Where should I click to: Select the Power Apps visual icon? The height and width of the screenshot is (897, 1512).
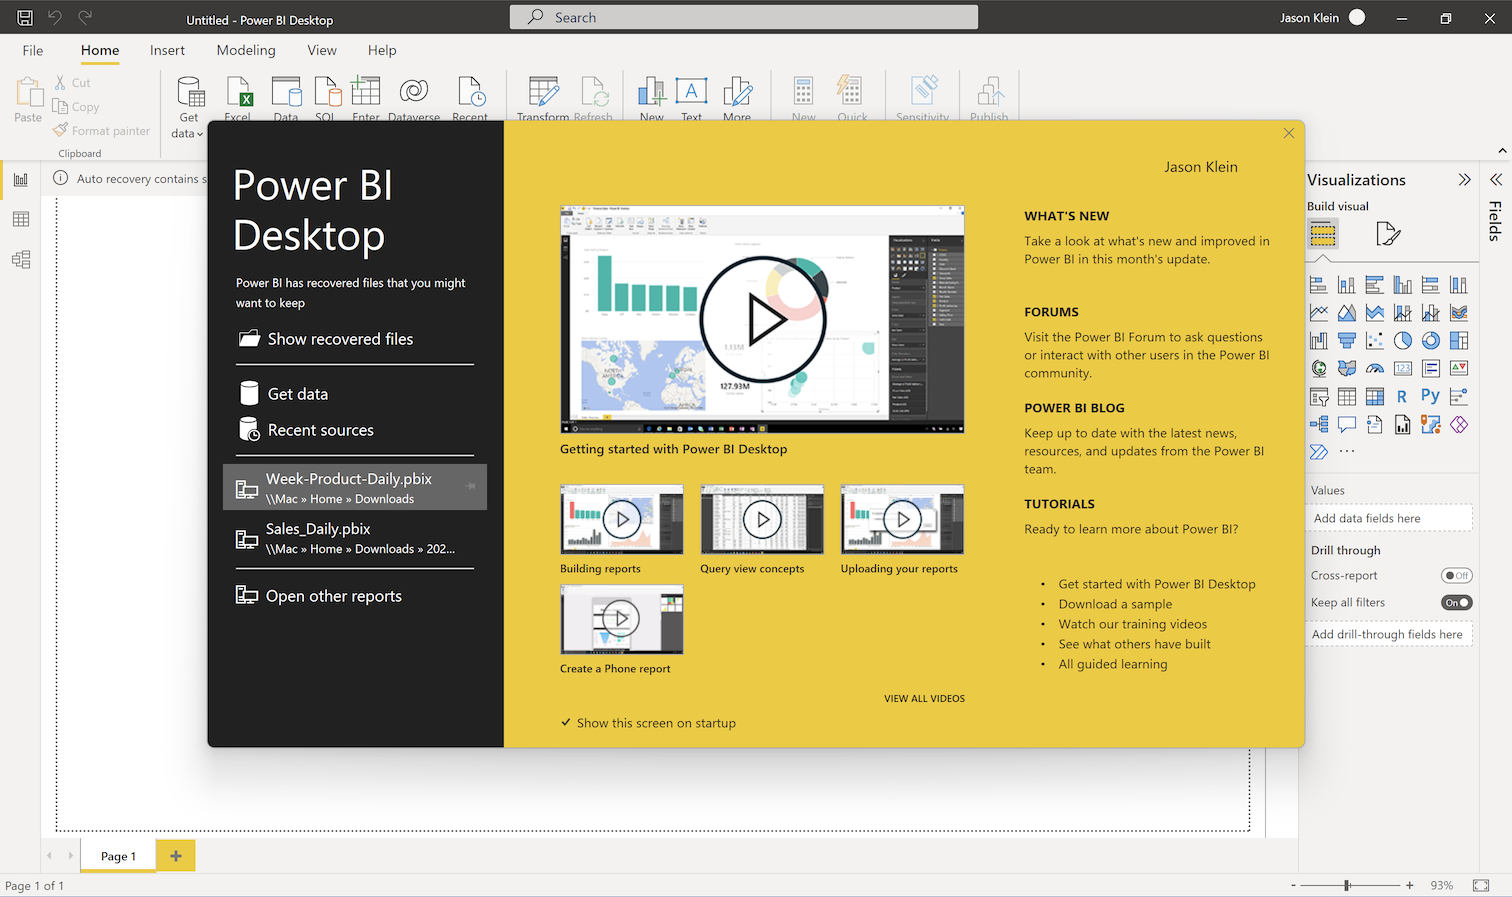point(1459,425)
